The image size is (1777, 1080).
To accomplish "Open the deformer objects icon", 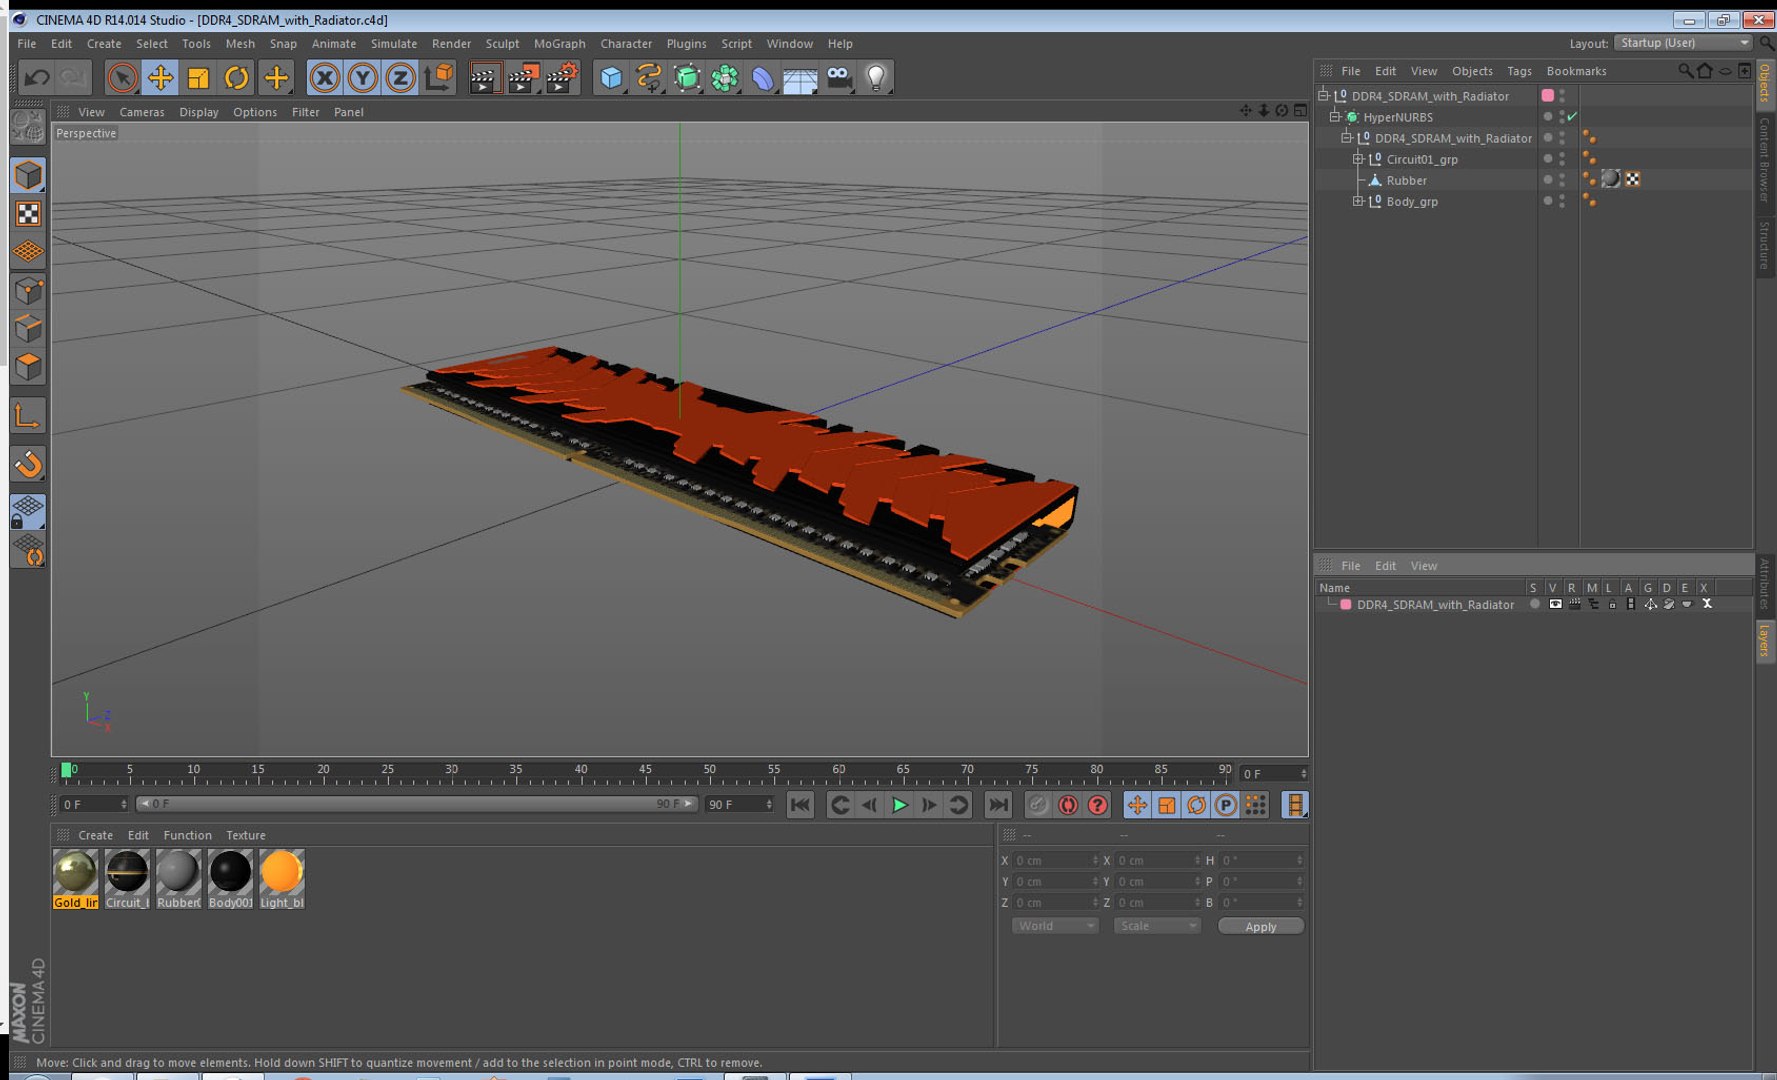I will click(763, 77).
